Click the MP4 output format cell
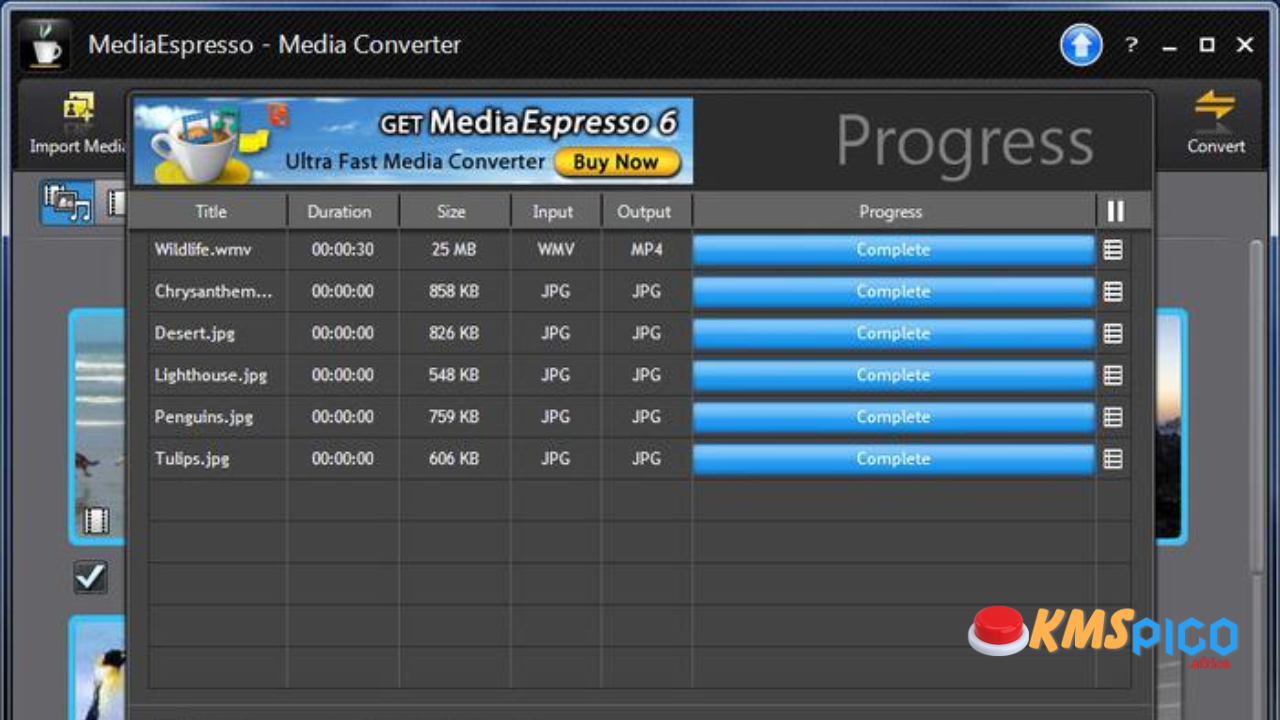The image size is (1280, 720). (646, 249)
